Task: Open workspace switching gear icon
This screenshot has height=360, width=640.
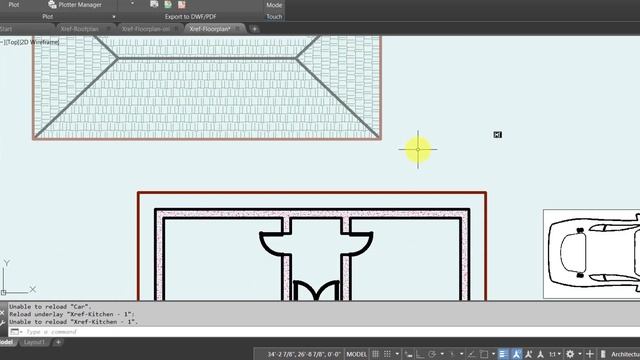Action: point(570,354)
